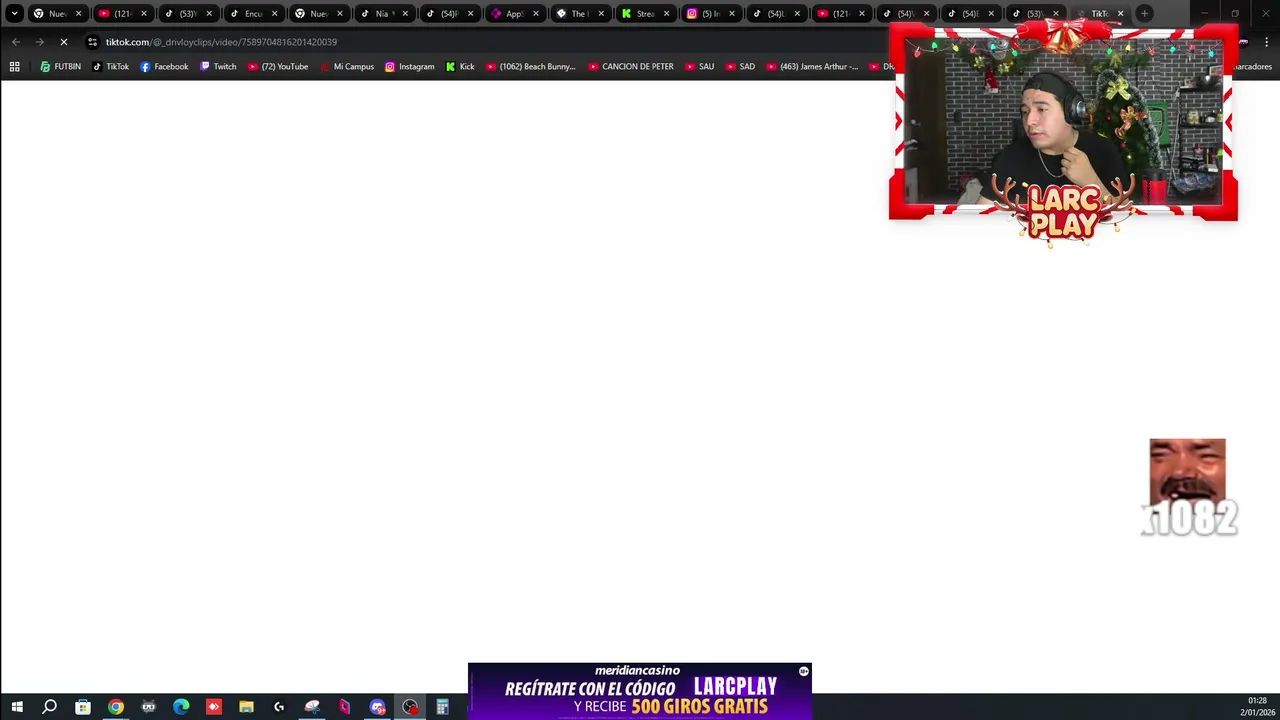
Task: Open the Chrome apps grid icon
Action: pos(14,67)
